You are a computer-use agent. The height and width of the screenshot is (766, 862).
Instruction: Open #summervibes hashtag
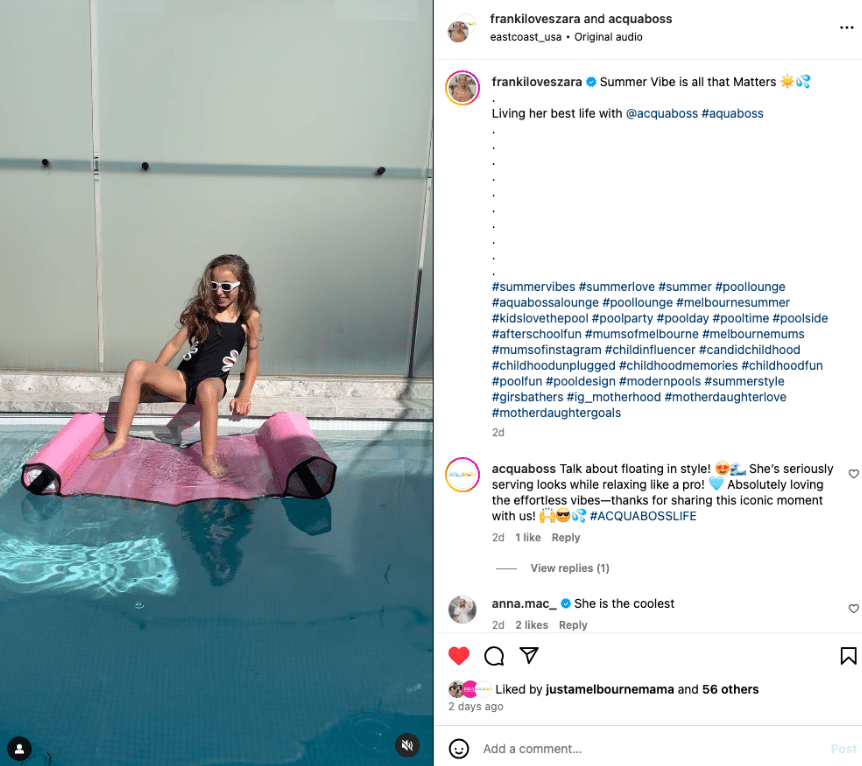pos(533,286)
